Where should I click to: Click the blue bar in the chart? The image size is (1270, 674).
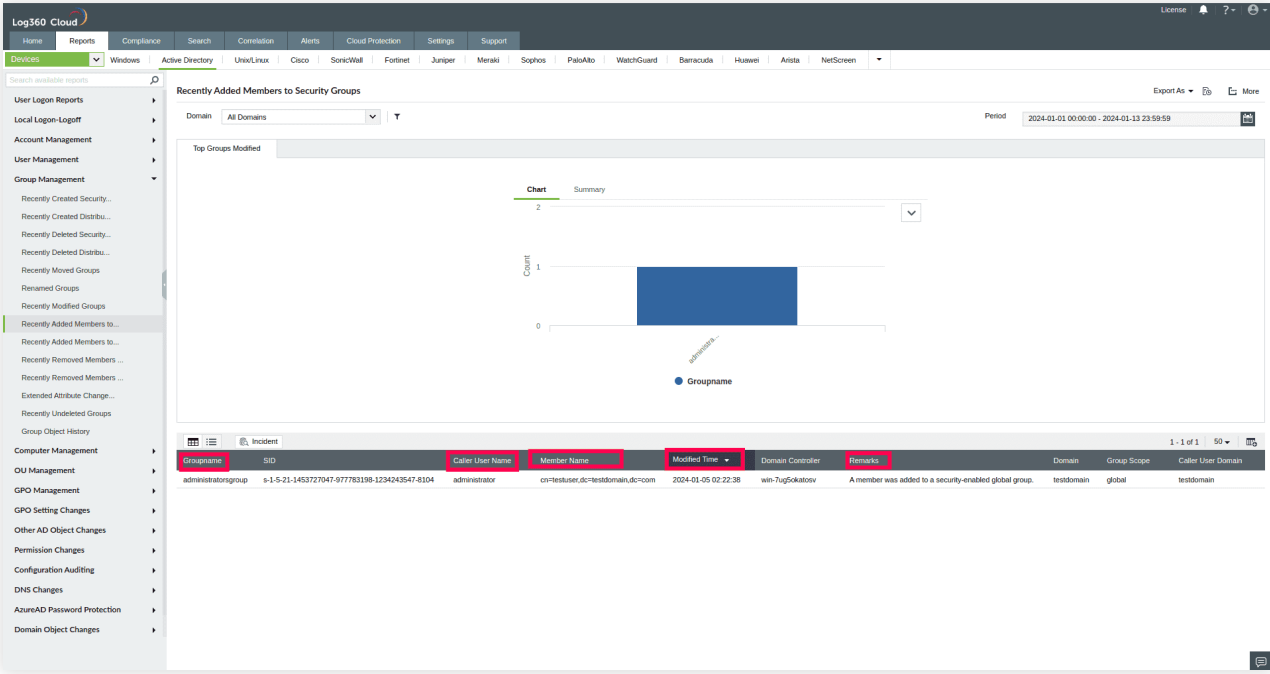point(716,296)
